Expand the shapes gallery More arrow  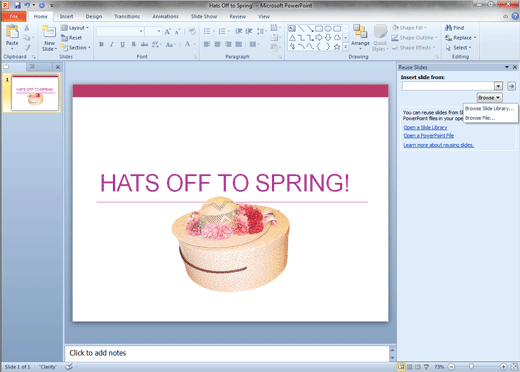tap(346, 47)
